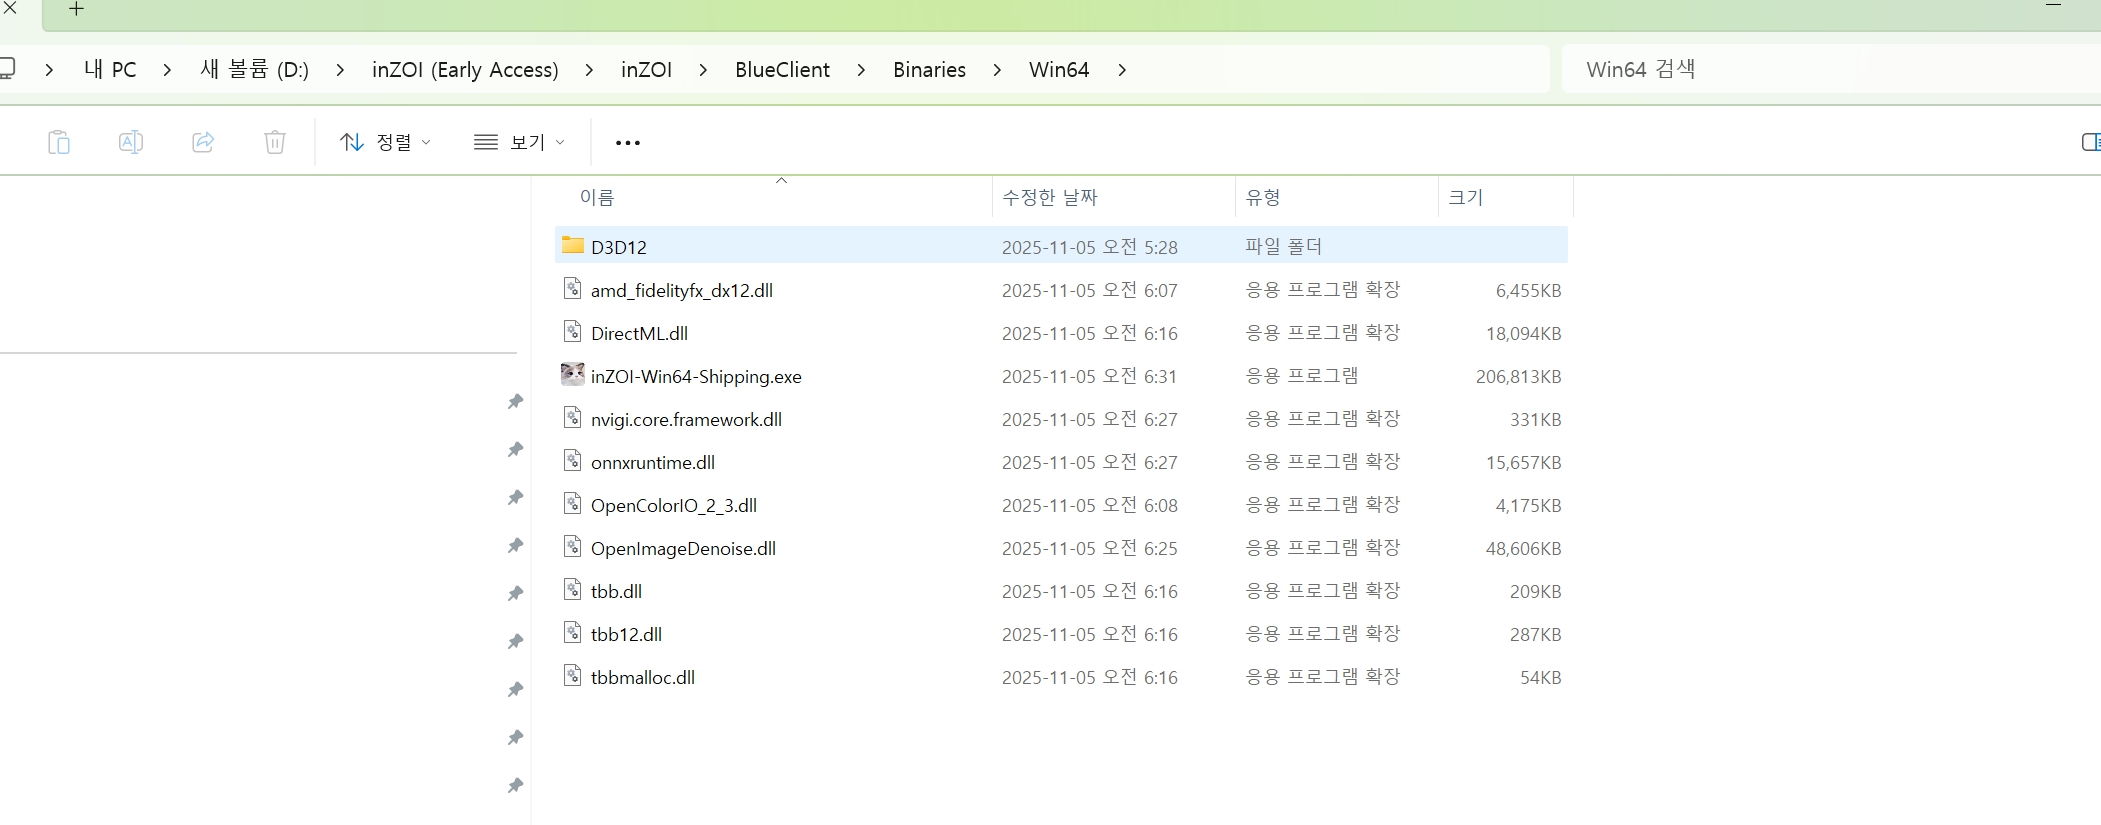The width and height of the screenshot is (2101, 825).
Task: Open a new tab with plus button
Action: click(x=76, y=10)
